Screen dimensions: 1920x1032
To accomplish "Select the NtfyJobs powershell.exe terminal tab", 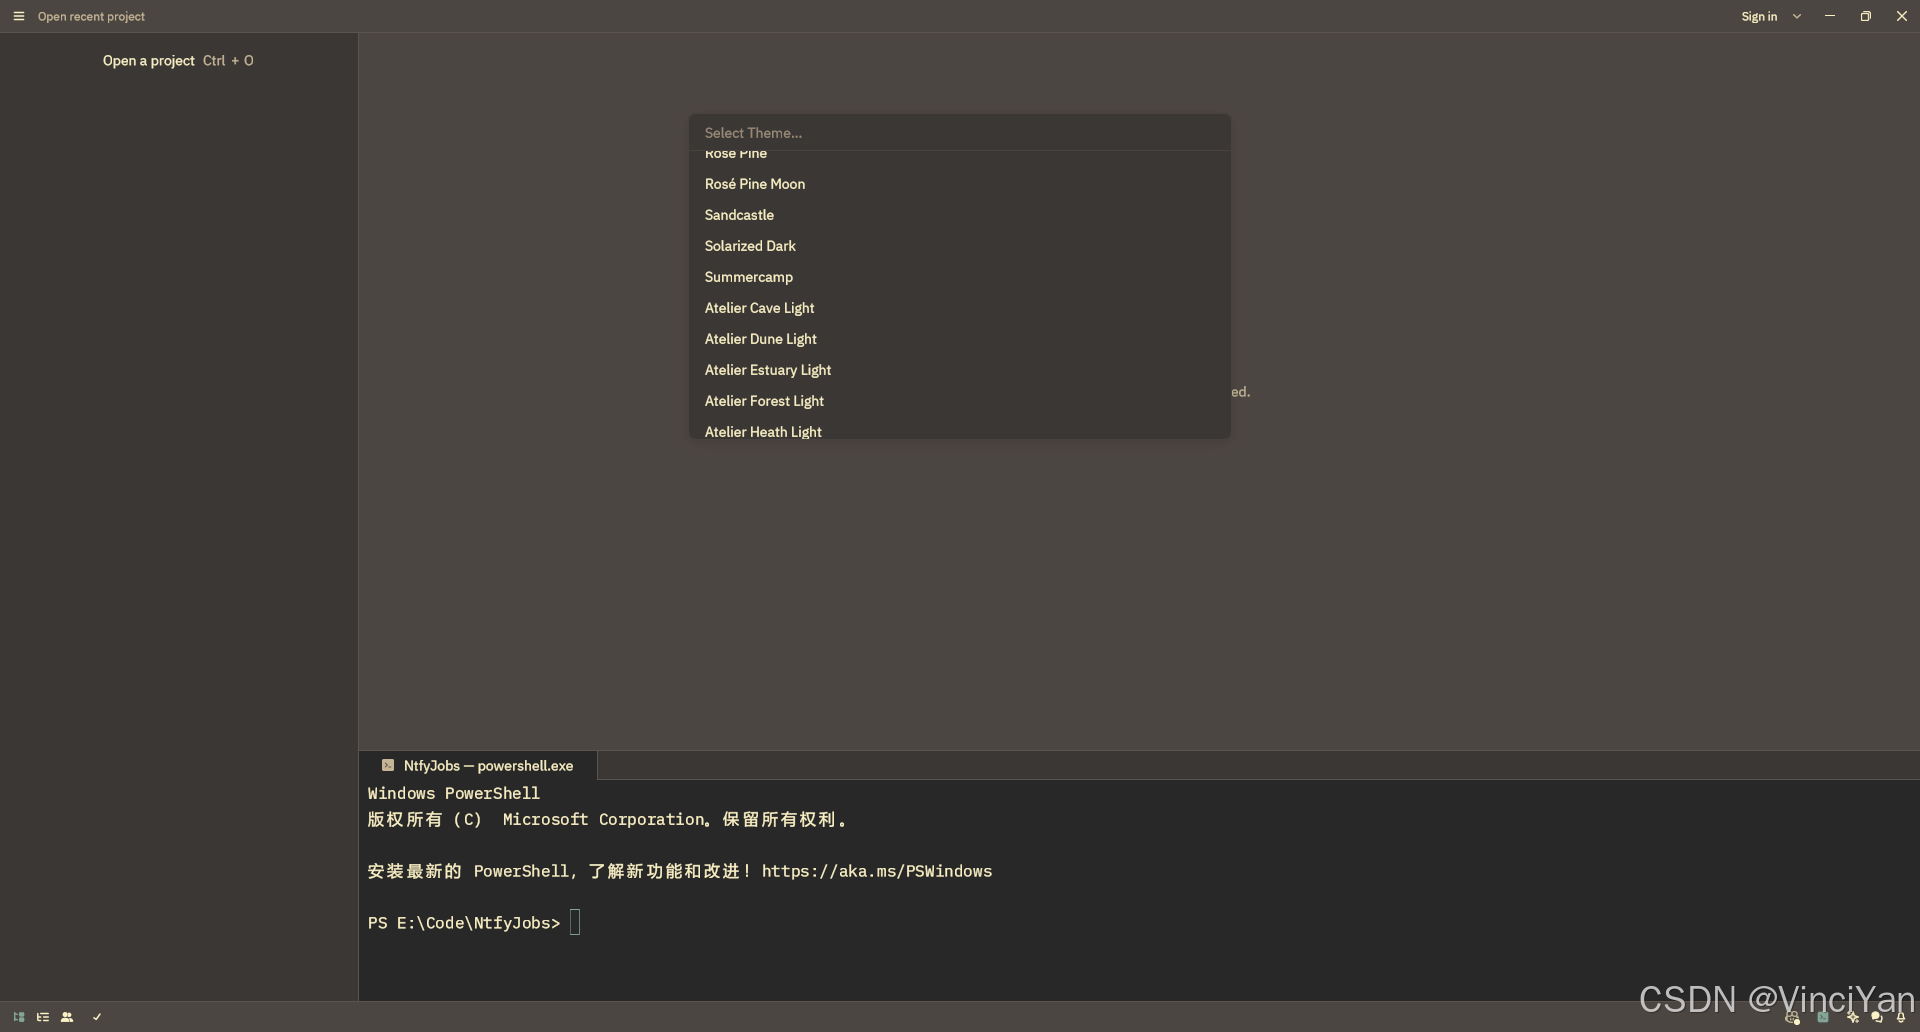I will tap(478, 766).
